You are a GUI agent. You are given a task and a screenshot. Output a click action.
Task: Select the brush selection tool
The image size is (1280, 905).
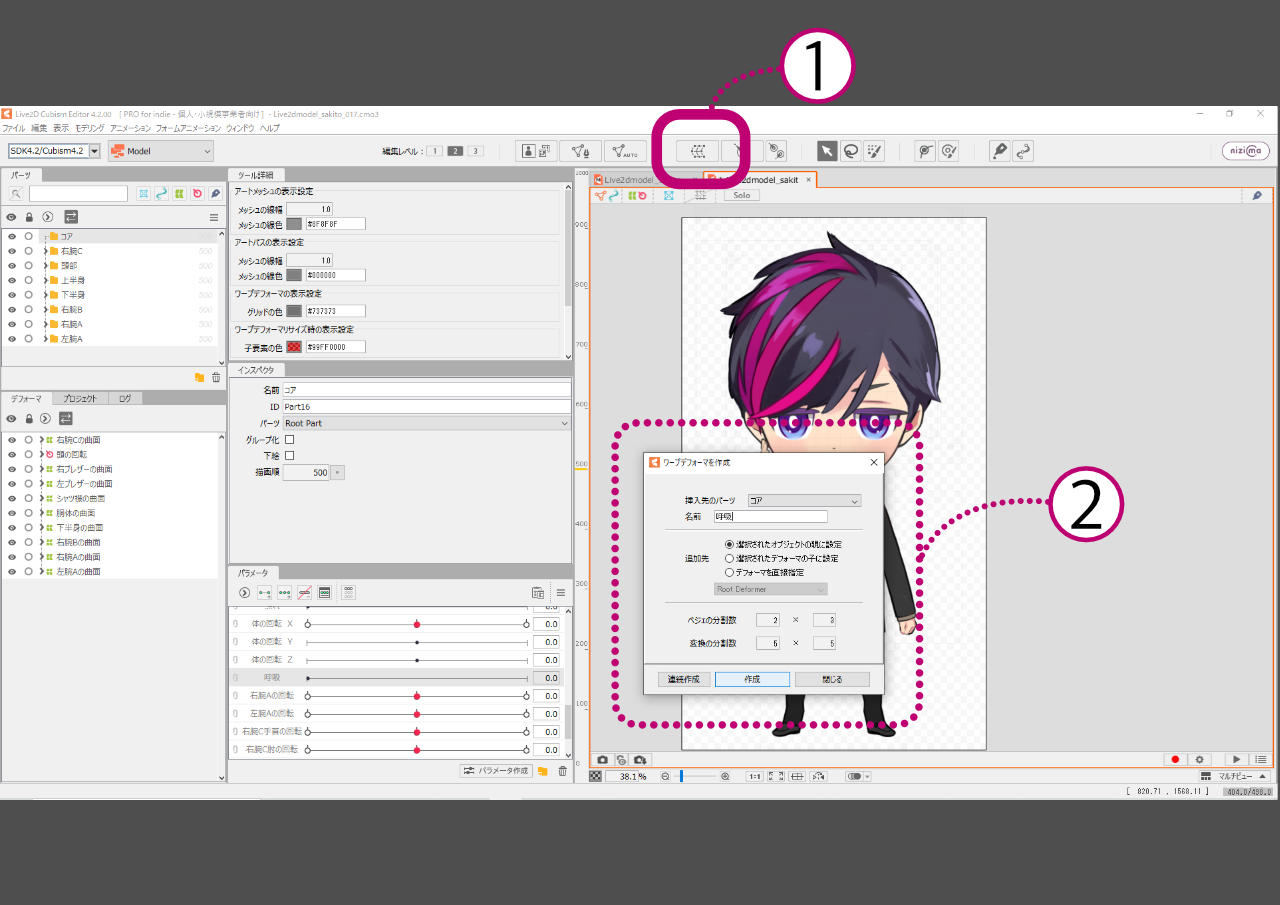875,151
